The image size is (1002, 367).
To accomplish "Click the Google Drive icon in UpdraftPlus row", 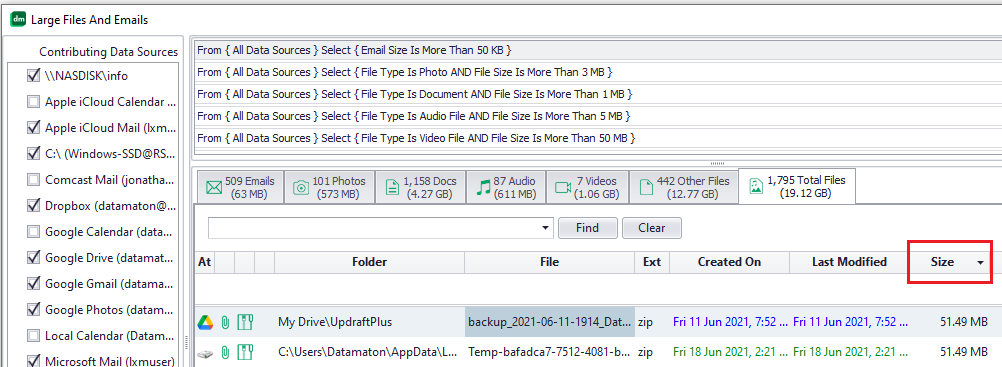I will 204,322.
